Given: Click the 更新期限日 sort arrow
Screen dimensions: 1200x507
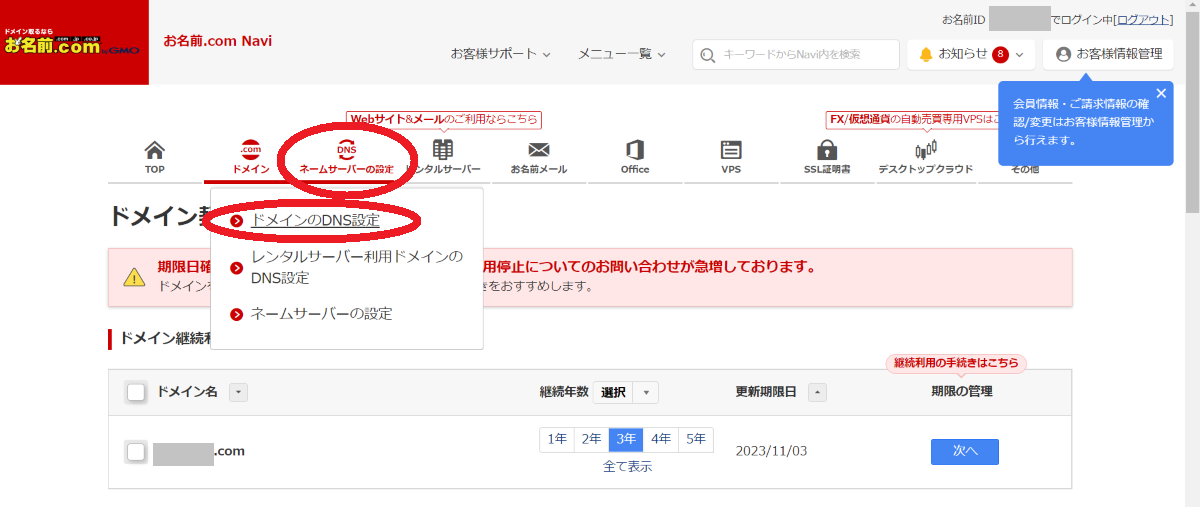Looking at the screenshot, I should click(817, 392).
